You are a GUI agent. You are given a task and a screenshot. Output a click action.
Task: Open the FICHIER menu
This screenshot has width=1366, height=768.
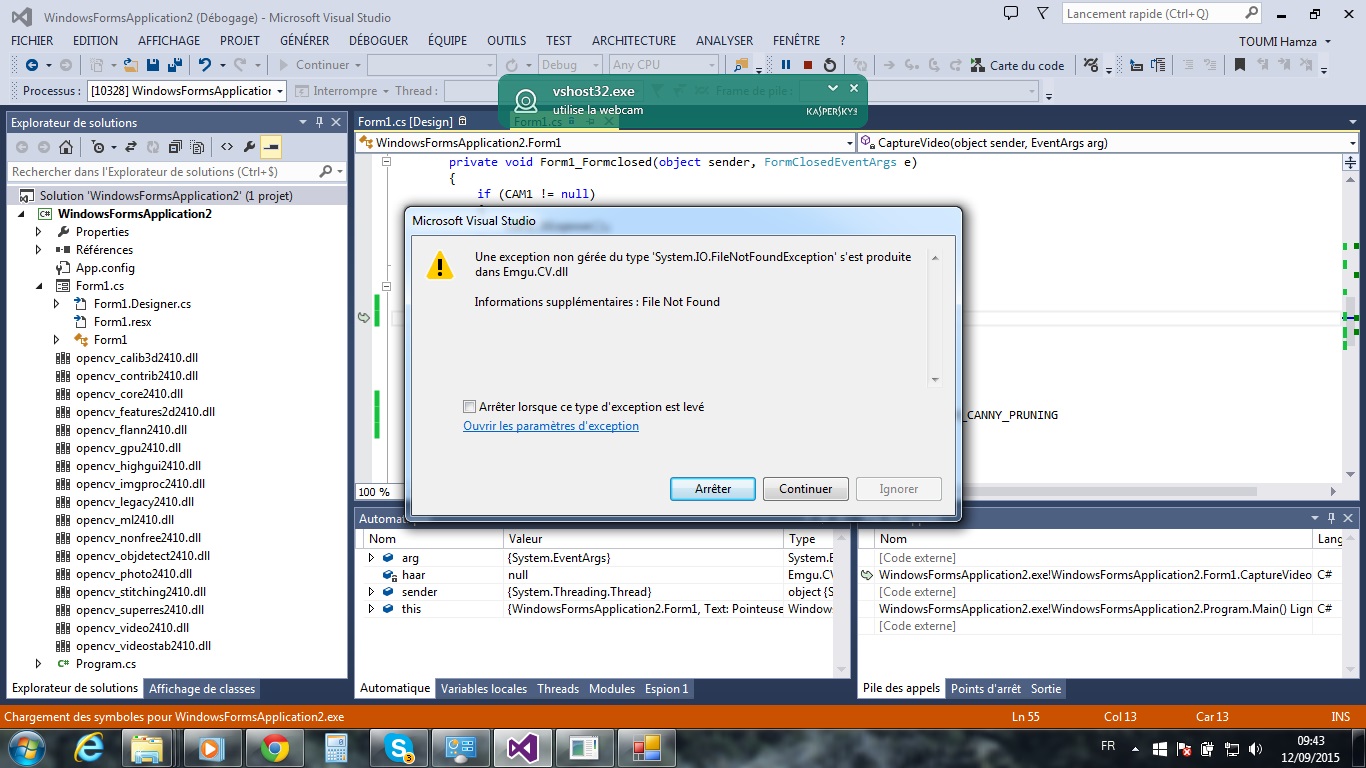coord(32,41)
